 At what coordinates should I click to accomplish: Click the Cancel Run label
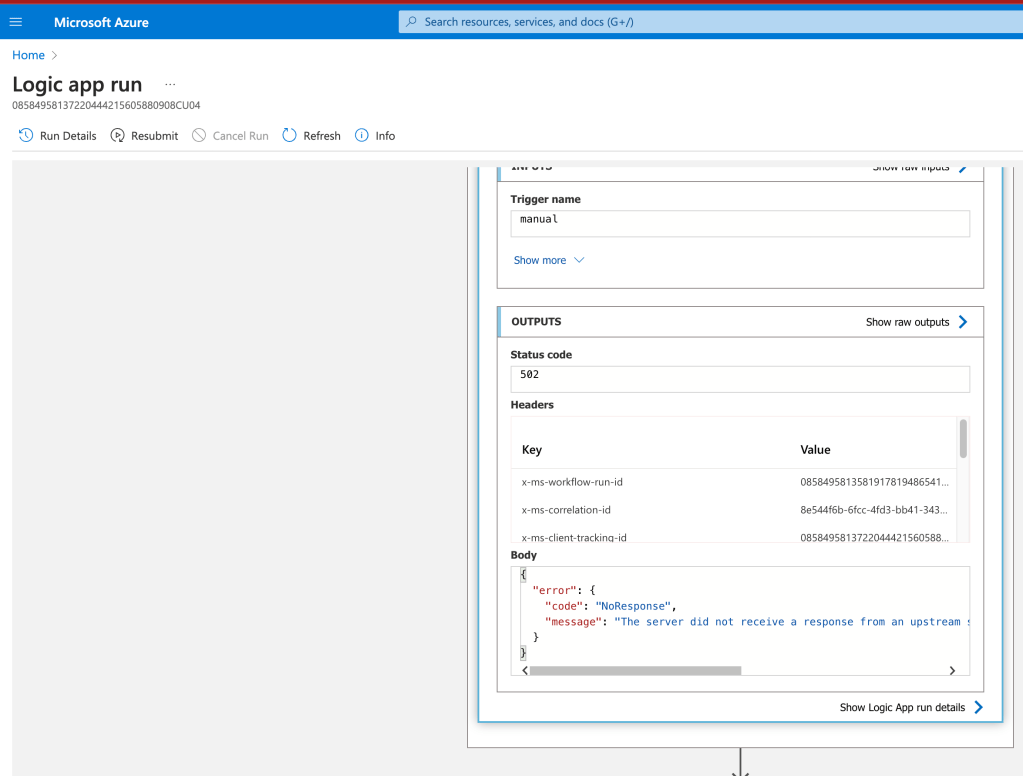[240, 136]
